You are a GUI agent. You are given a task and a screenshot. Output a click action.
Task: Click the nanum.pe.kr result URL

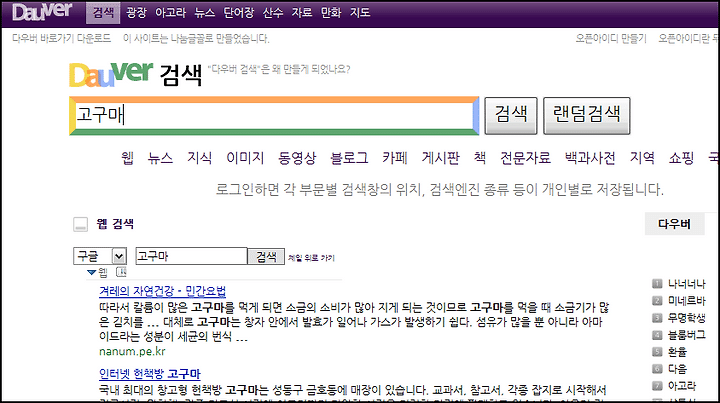132,352
